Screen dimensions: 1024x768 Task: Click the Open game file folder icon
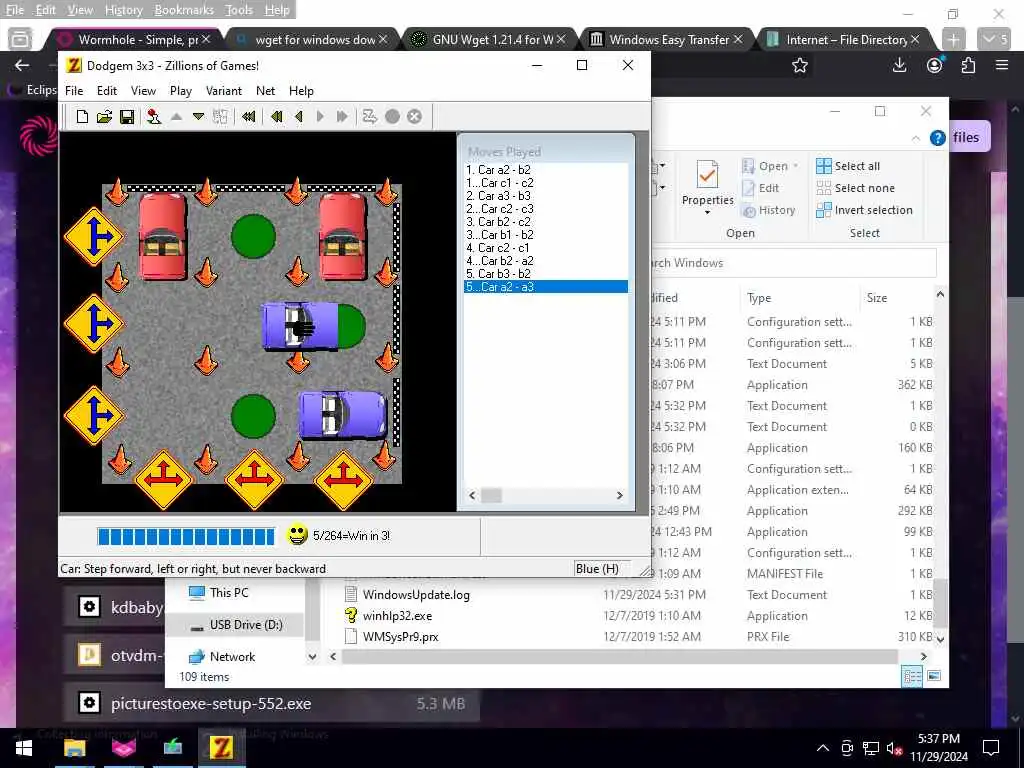(x=104, y=117)
